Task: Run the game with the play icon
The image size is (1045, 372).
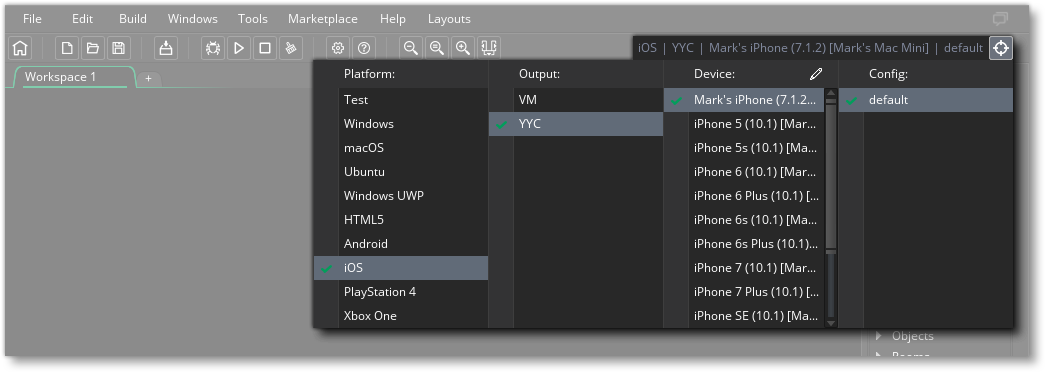Action: tap(239, 48)
